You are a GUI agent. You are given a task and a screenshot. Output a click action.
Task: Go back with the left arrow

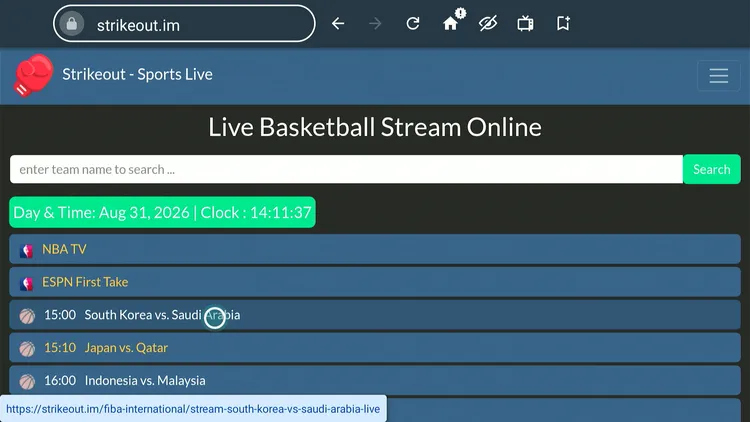pos(338,23)
